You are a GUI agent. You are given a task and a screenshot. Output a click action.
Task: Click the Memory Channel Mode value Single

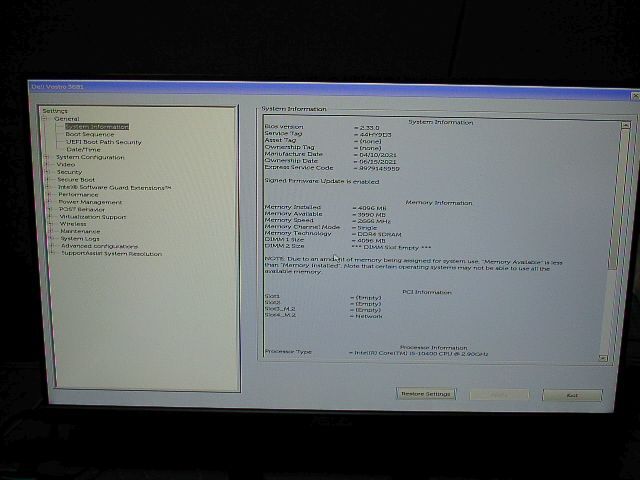coord(367,228)
